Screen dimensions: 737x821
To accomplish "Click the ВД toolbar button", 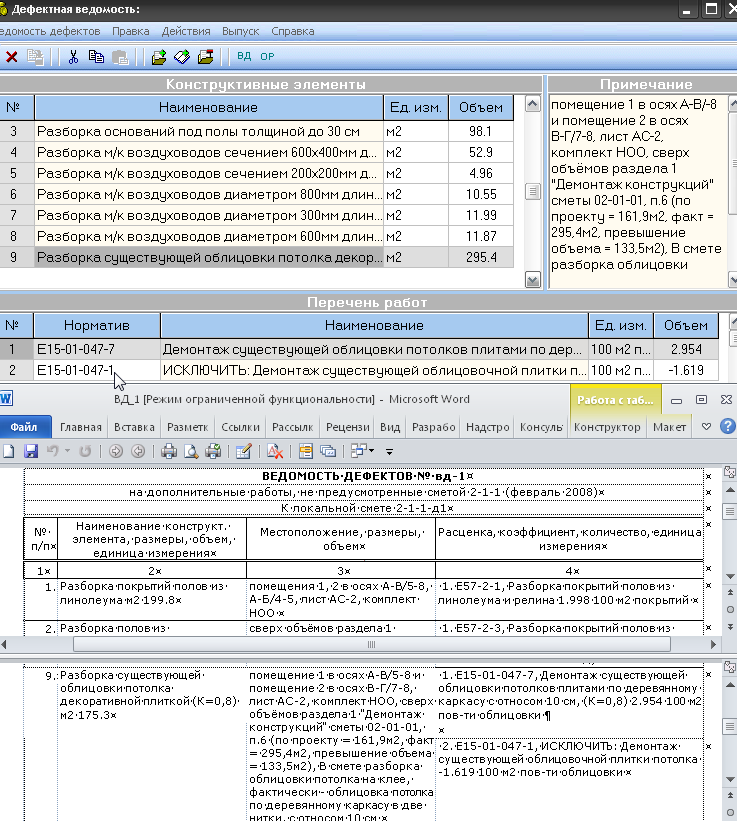I will pos(244,57).
